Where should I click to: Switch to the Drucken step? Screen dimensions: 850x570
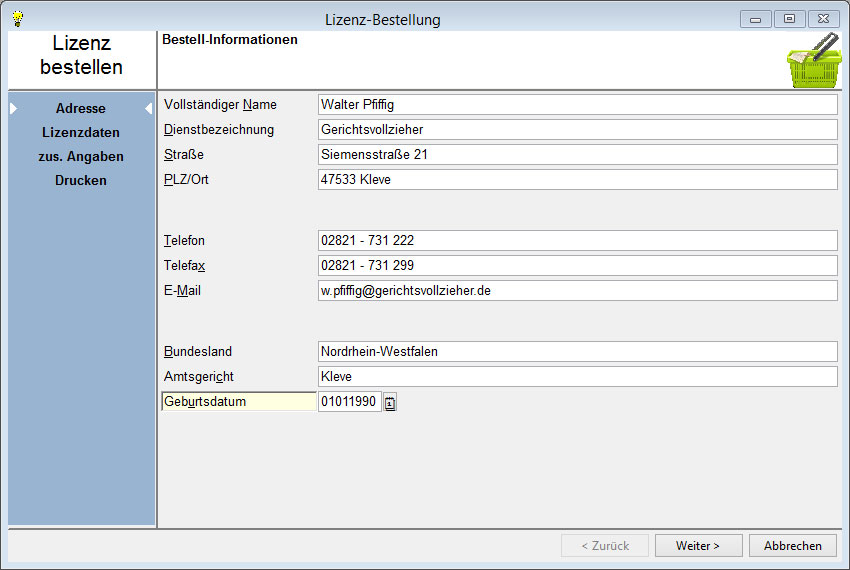pyautogui.click(x=81, y=180)
